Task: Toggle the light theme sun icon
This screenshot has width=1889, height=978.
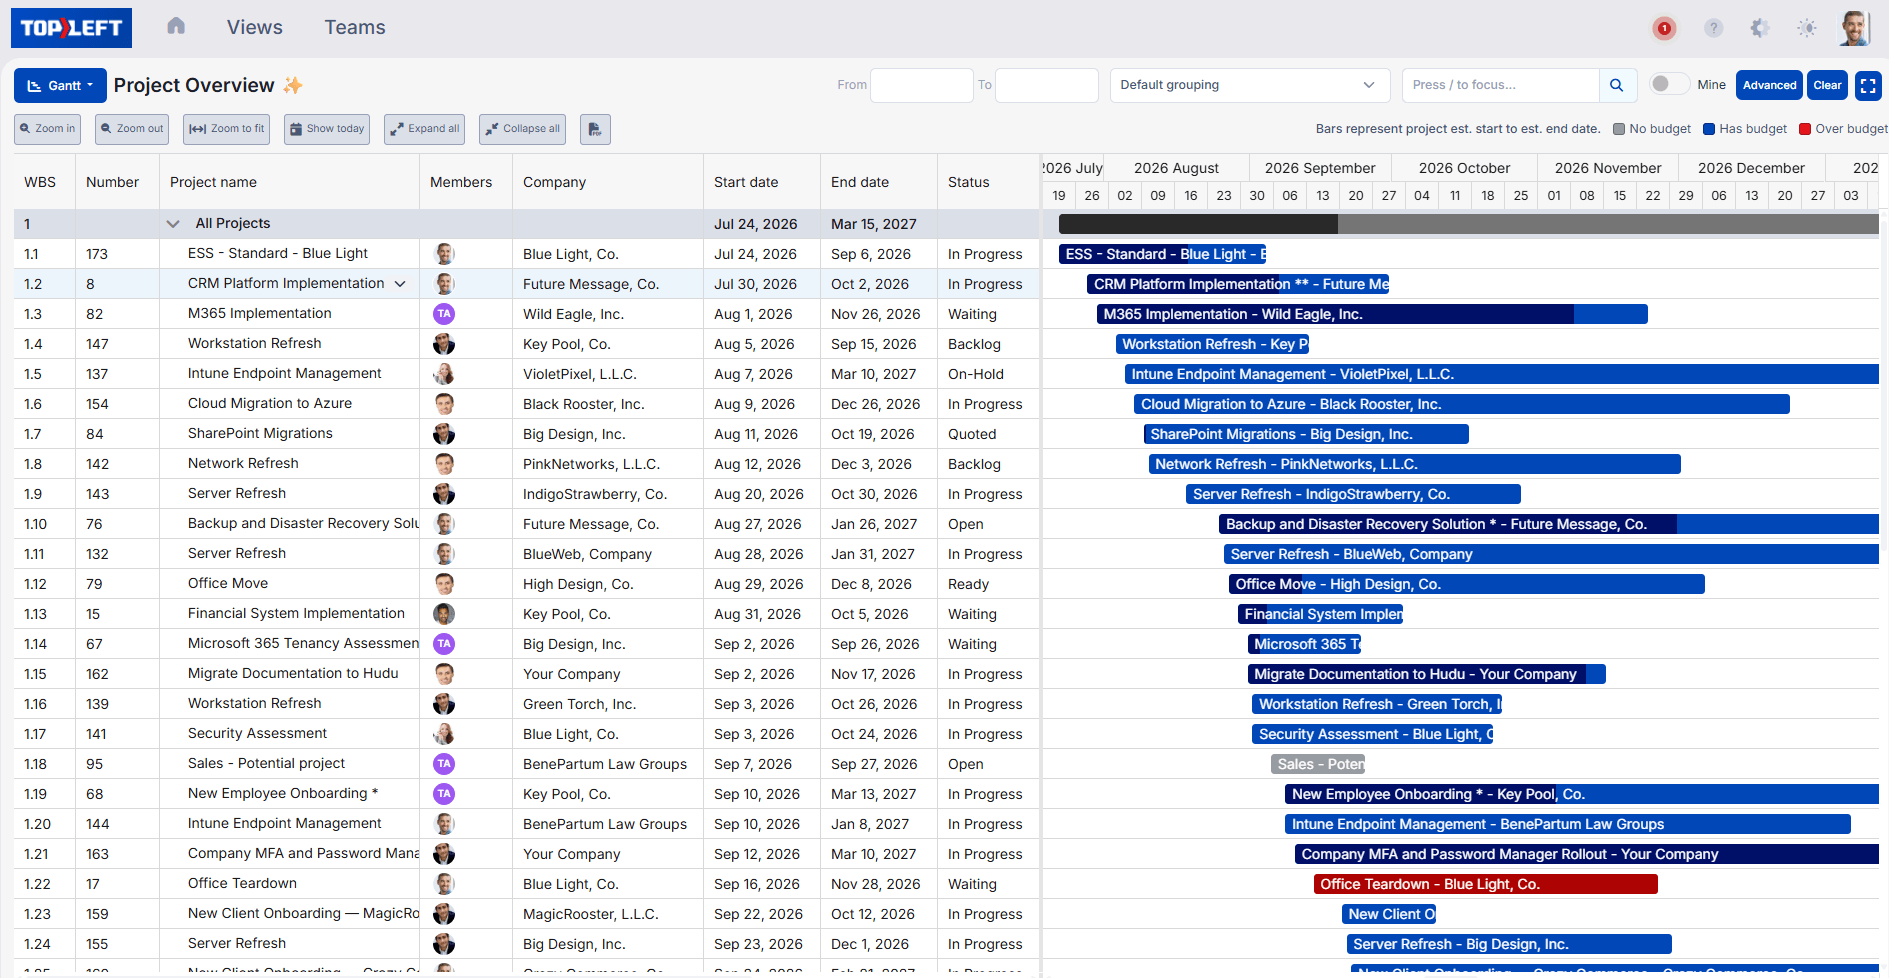Action: coord(1806,28)
